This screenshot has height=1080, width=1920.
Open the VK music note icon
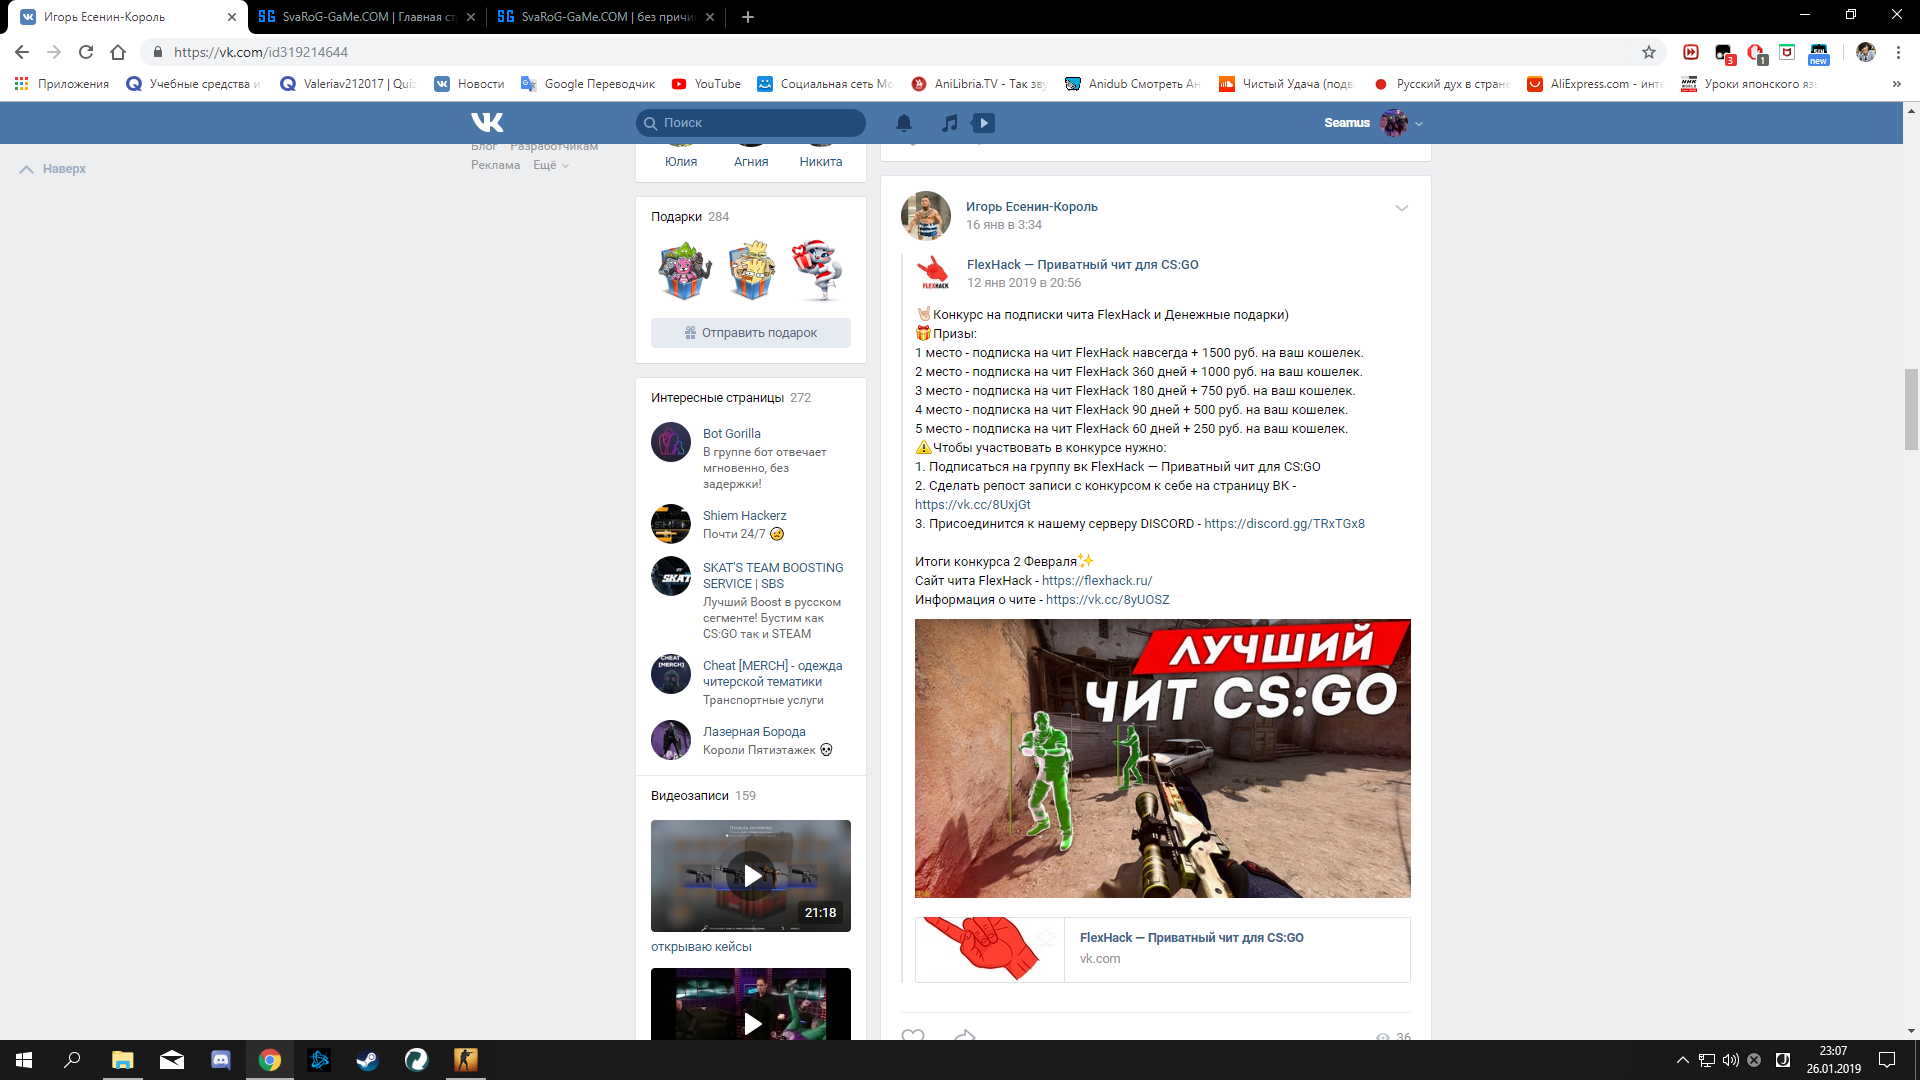950,122
